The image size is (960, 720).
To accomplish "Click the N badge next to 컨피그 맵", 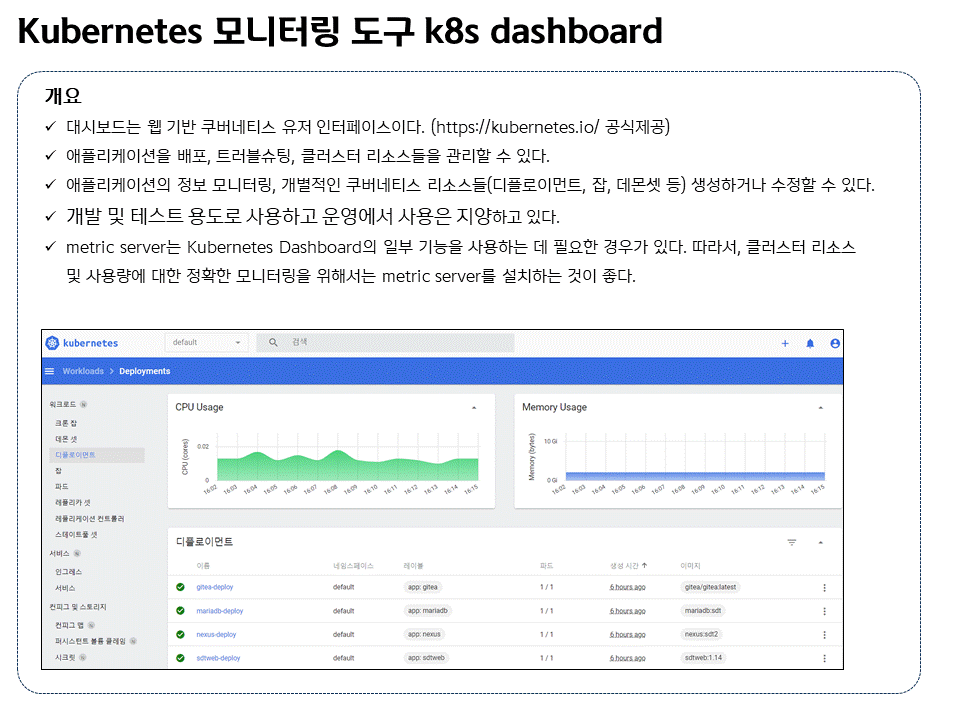I will (x=91, y=625).
